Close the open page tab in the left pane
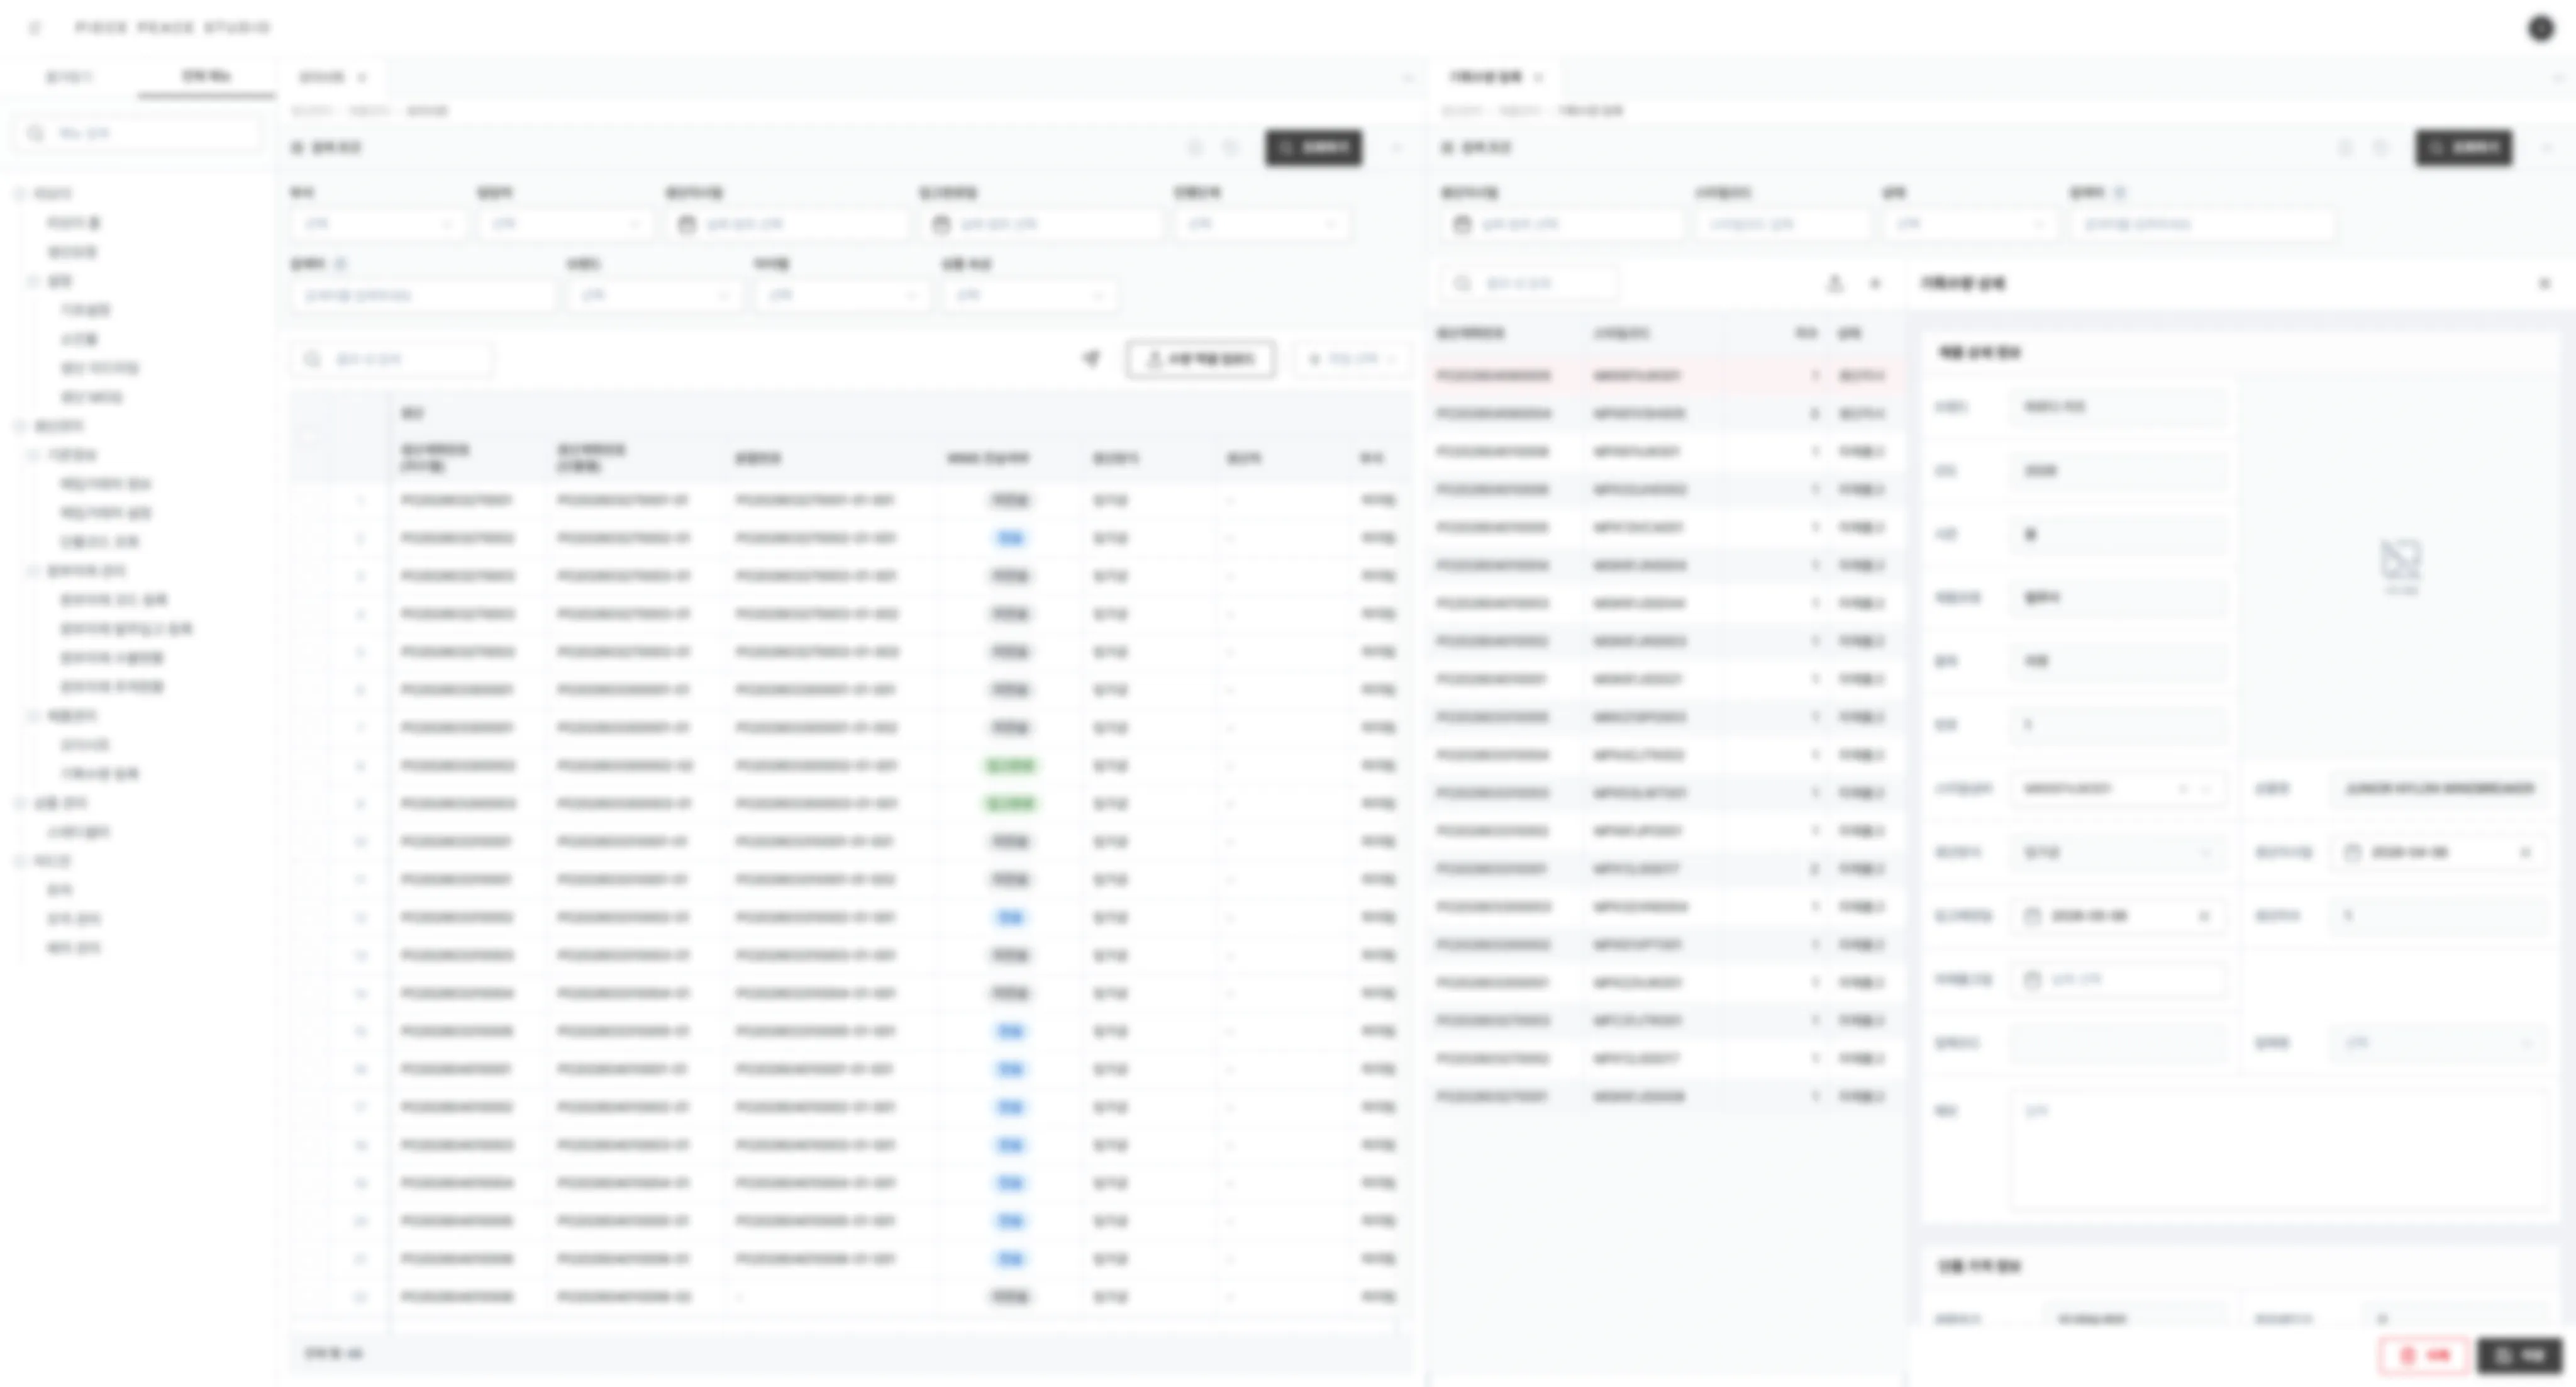Image resolution: width=2576 pixels, height=1387 pixels. [362, 77]
